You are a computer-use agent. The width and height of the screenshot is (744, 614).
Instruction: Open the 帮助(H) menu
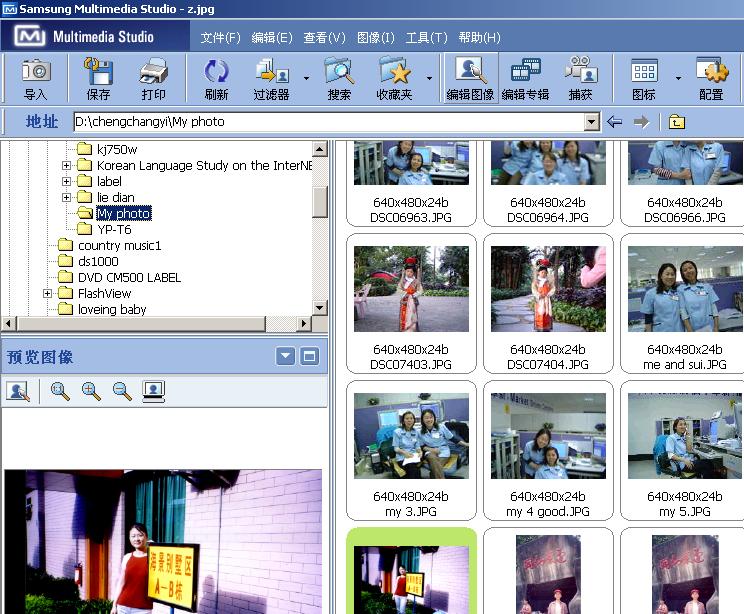click(480, 37)
